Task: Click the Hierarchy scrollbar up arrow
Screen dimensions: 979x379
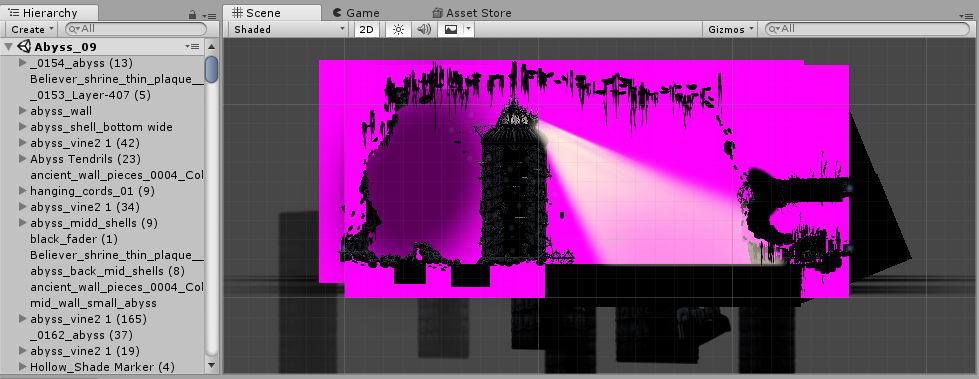Action: (212, 47)
